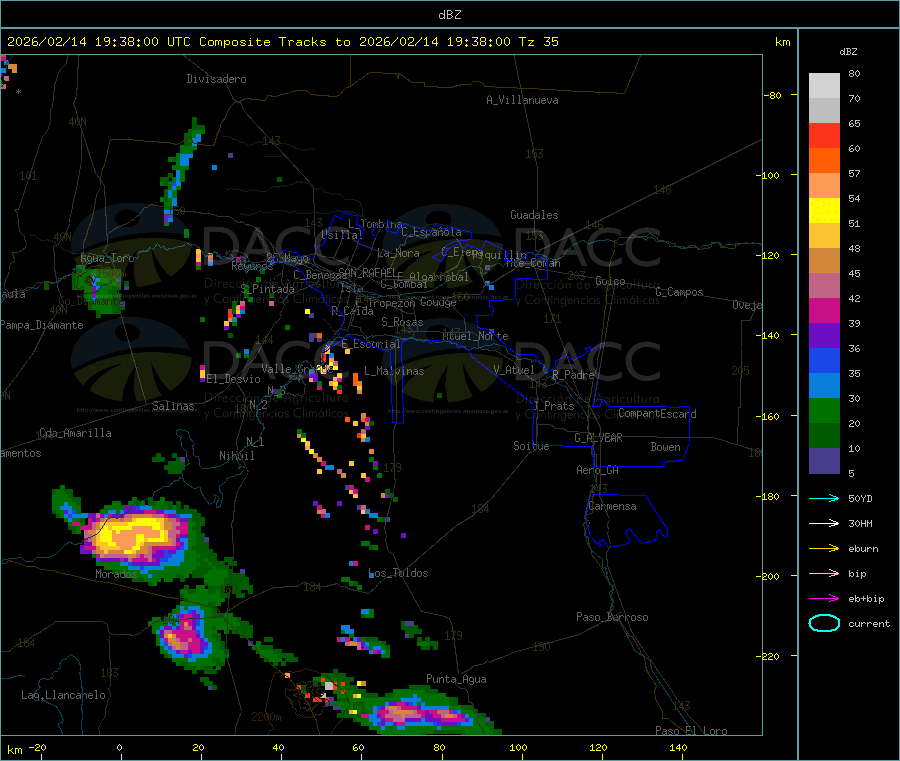
Task: Select the Guadales location label
Action: click(534, 215)
